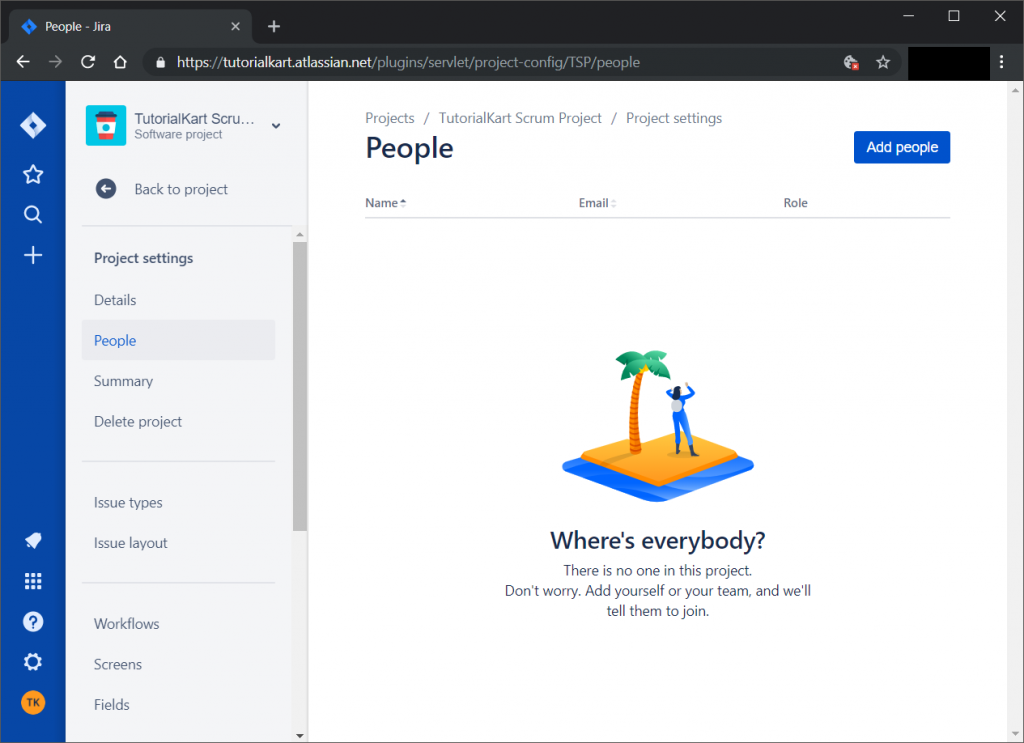Click the star icon to view starred items
Image resolution: width=1024 pixels, height=743 pixels.
(32, 174)
